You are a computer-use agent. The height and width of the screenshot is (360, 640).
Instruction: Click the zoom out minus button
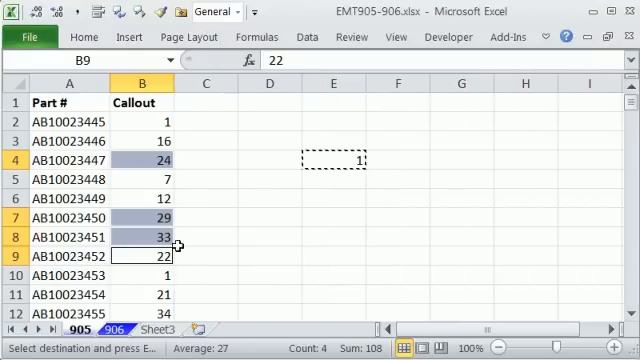point(498,348)
